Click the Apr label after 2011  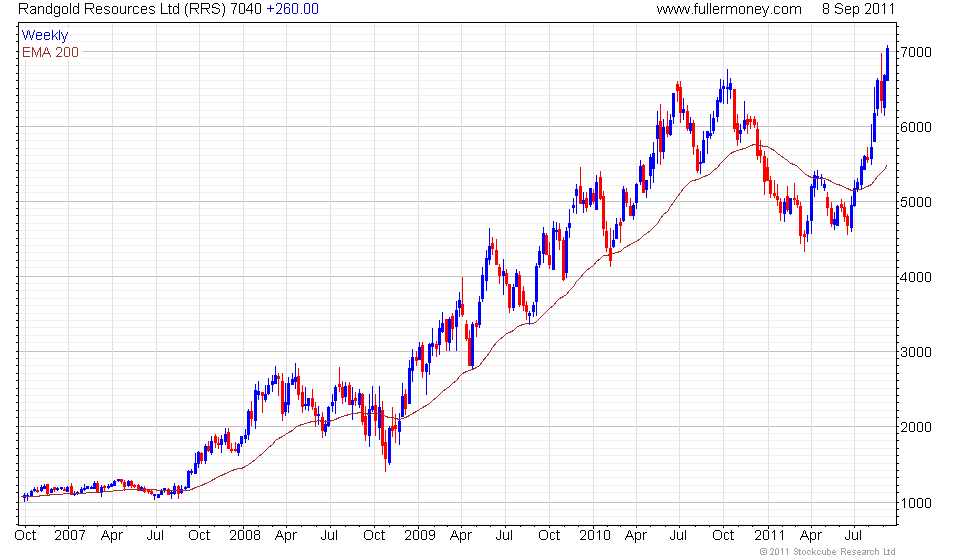(x=811, y=536)
